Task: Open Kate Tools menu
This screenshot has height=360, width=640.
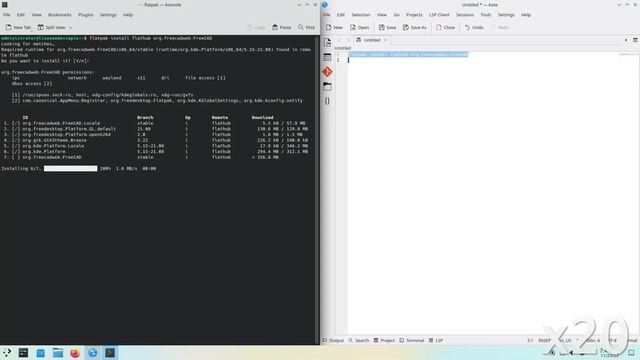Action: (x=486, y=15)
